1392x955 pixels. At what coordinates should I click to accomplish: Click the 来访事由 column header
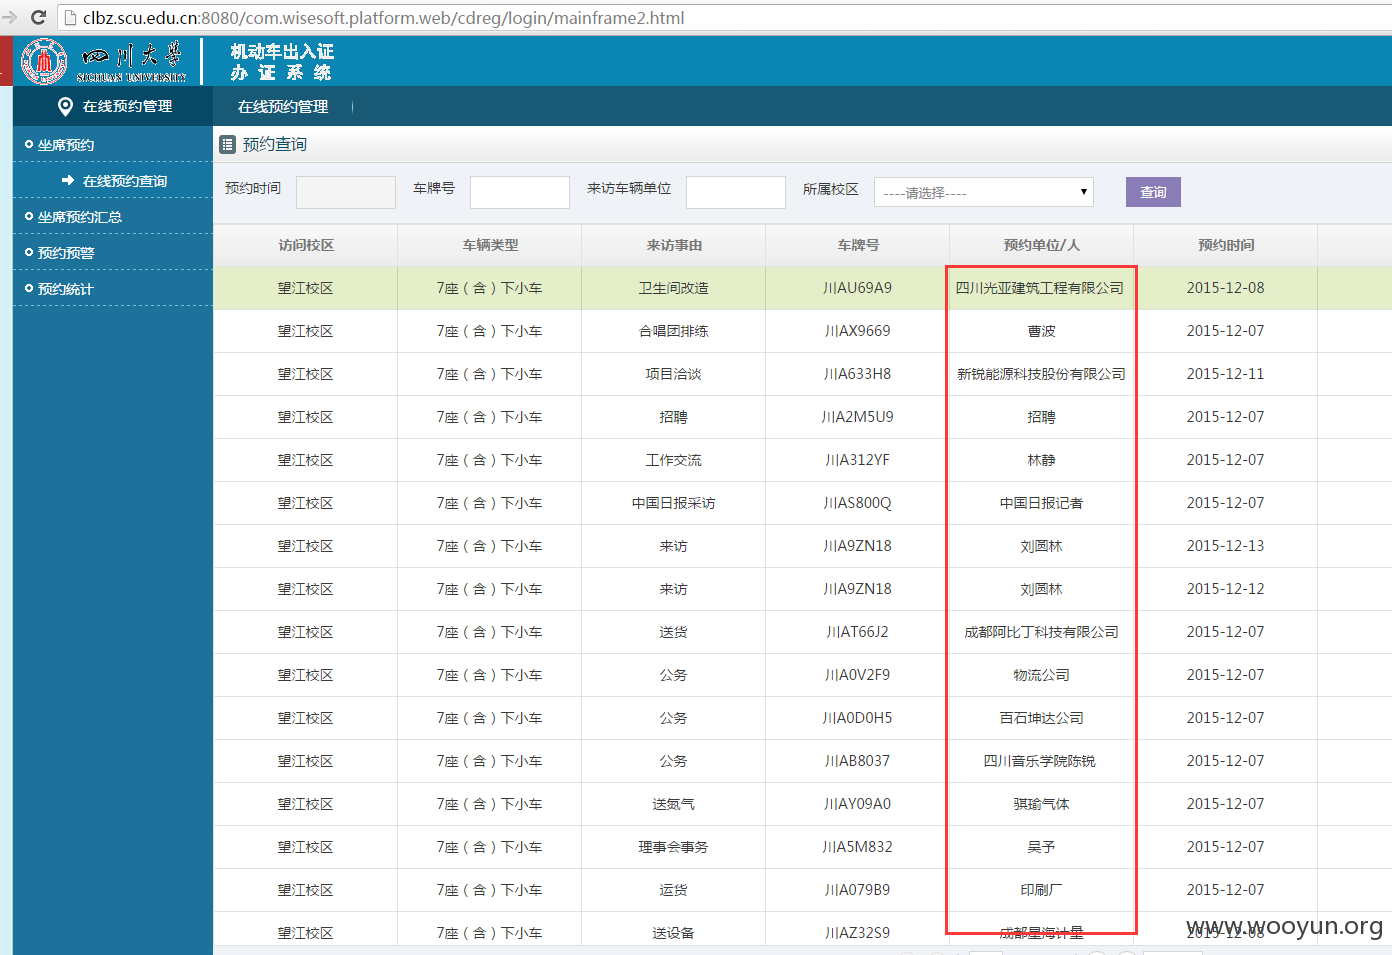(674, 245)
